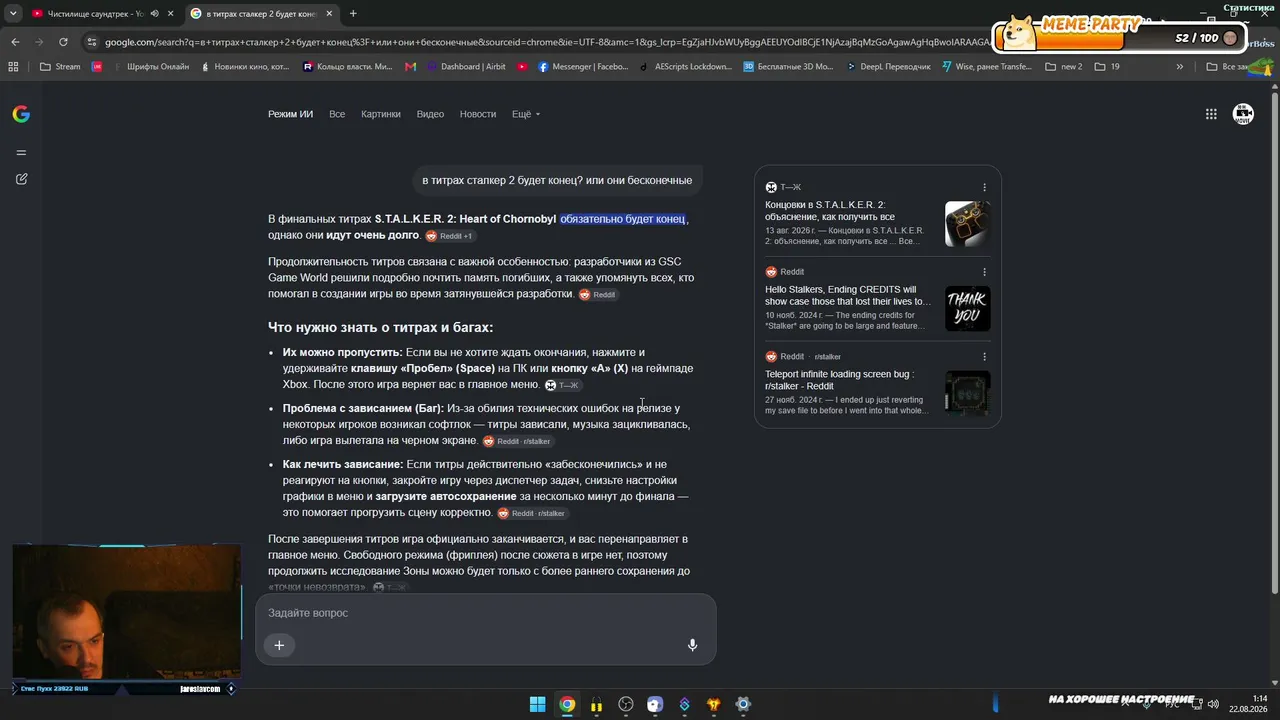Open the 'Бесплатные 3D Мо...' bookmark

tap(787, 67)
